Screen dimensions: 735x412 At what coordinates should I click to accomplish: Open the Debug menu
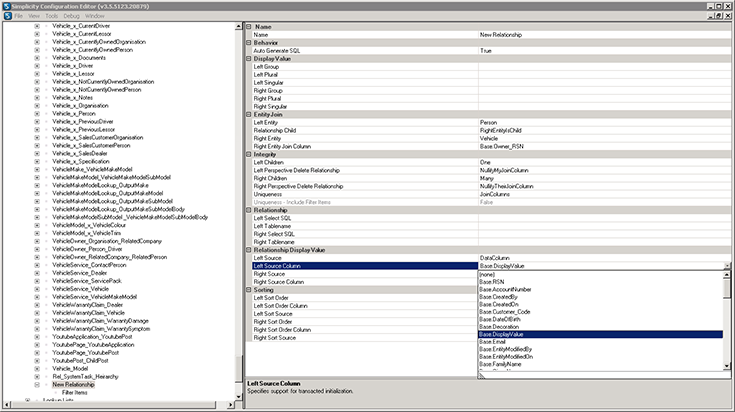71,16
